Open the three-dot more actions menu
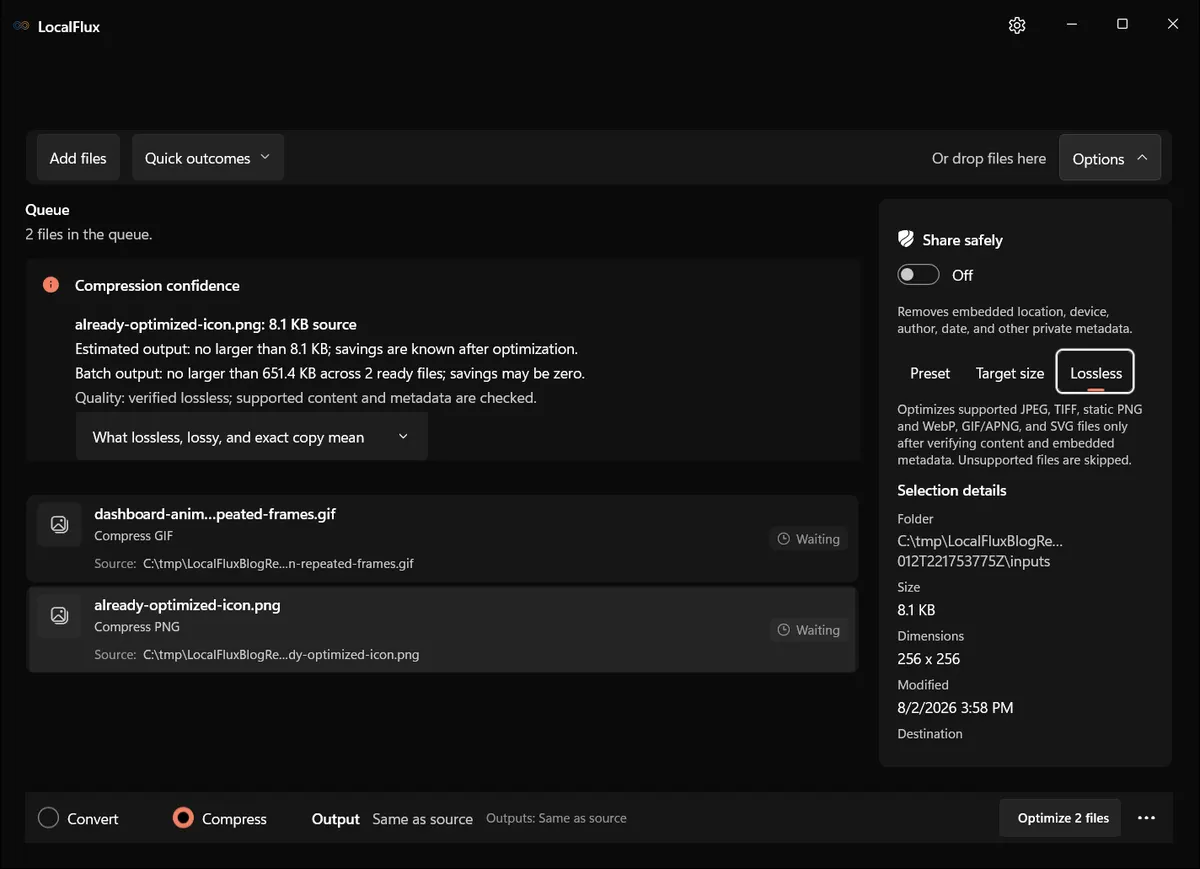 click(x=1146, y=818)
